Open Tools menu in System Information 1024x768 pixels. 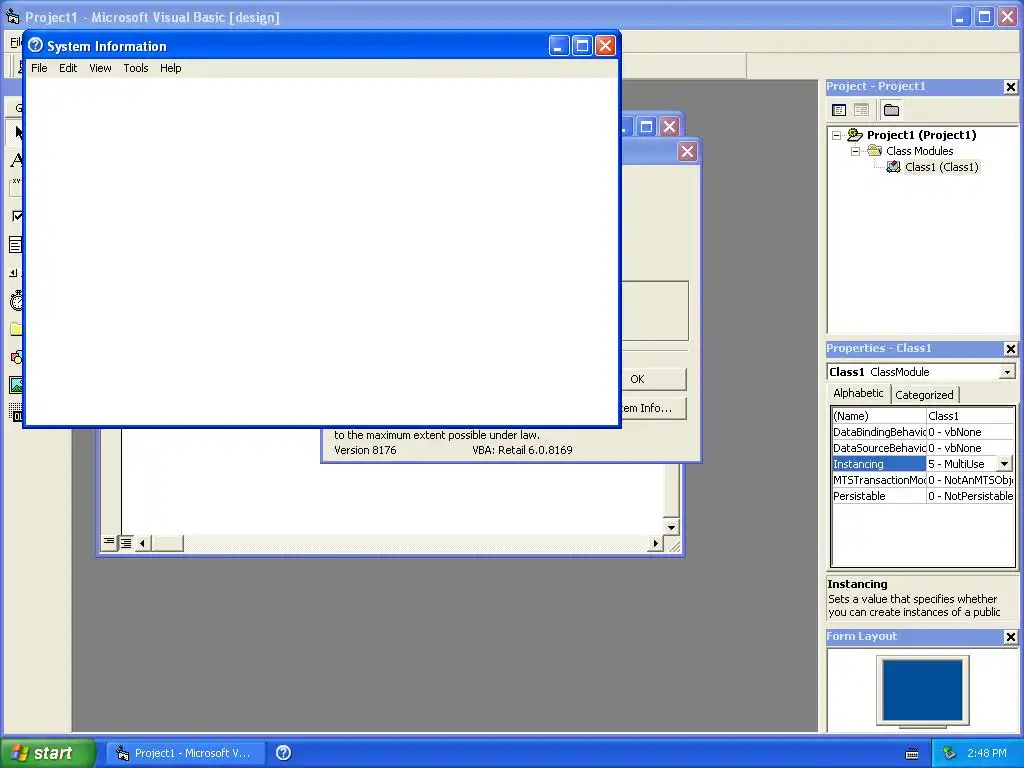pyautogui.click(x=136, y=68)
